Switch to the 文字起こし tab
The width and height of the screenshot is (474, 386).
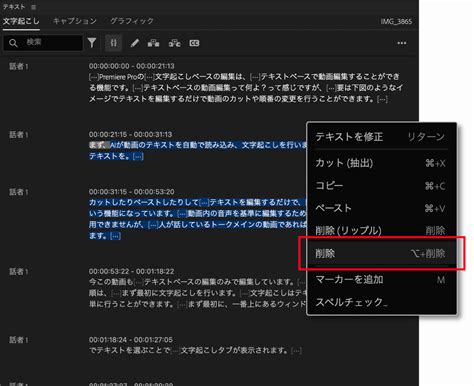click(21, 21)
